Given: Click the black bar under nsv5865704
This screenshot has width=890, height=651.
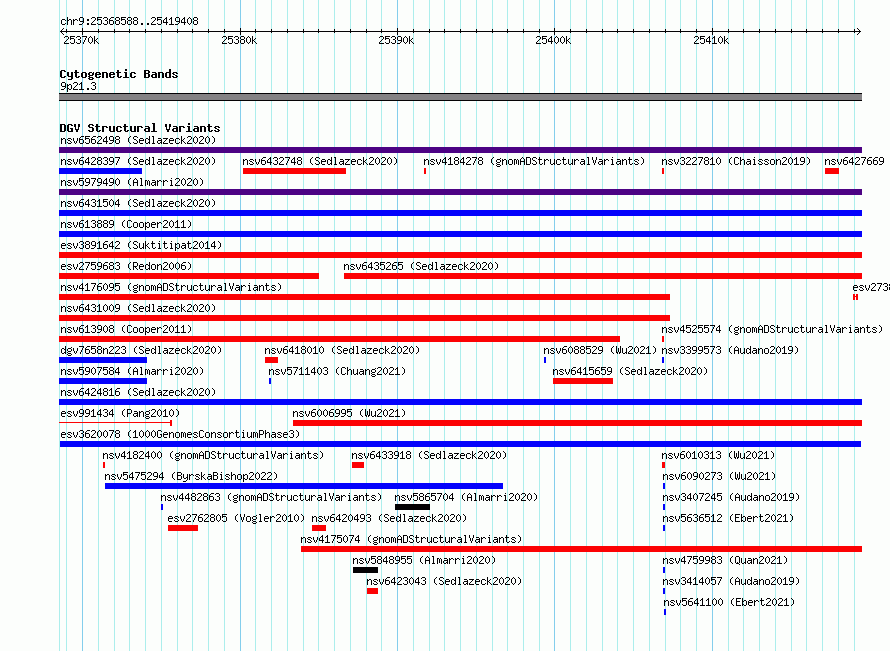Looking at the screenshot, I should (412, 507).
